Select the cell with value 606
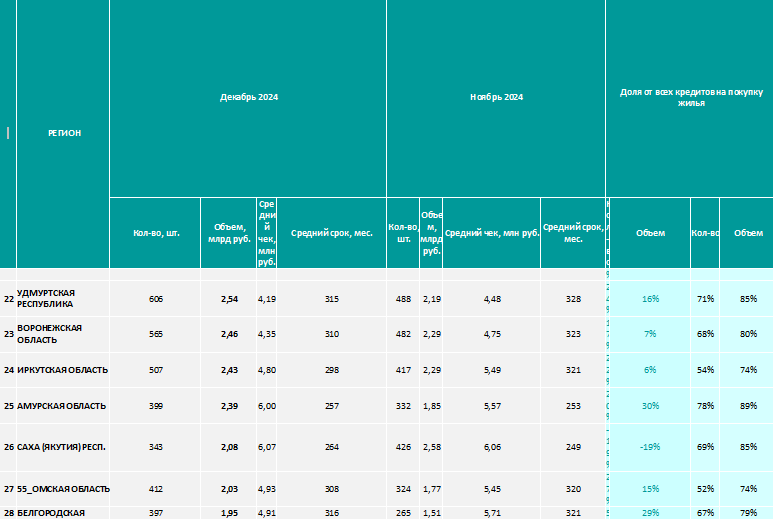The image size is (773, 523). [x=155, y=299]
